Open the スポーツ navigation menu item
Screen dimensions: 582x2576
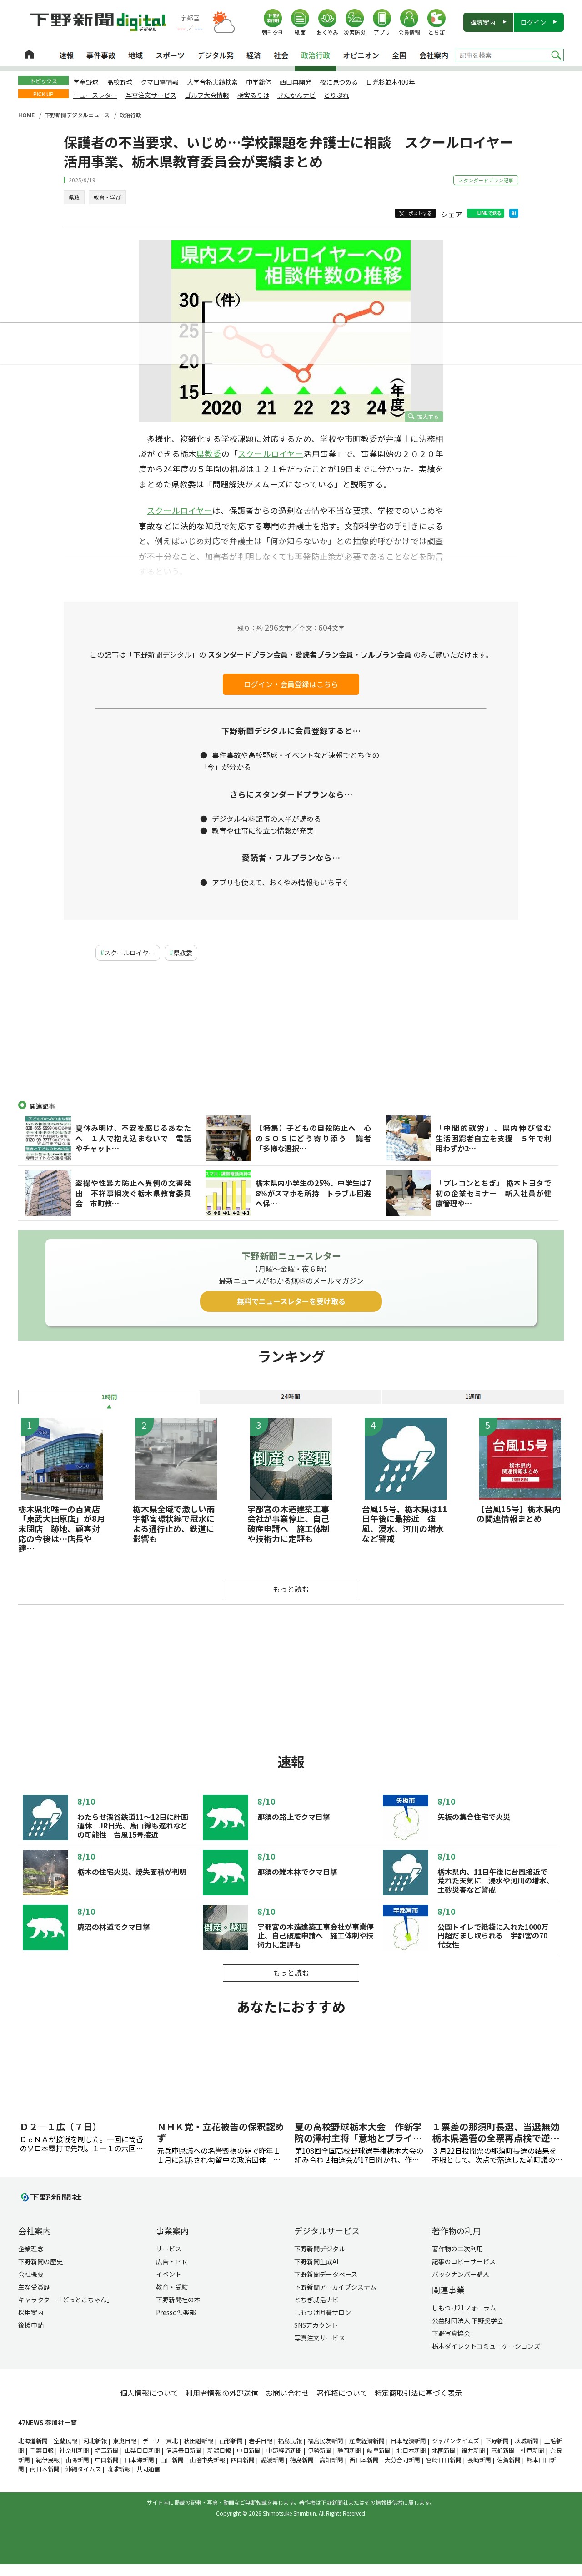point(170,56)
